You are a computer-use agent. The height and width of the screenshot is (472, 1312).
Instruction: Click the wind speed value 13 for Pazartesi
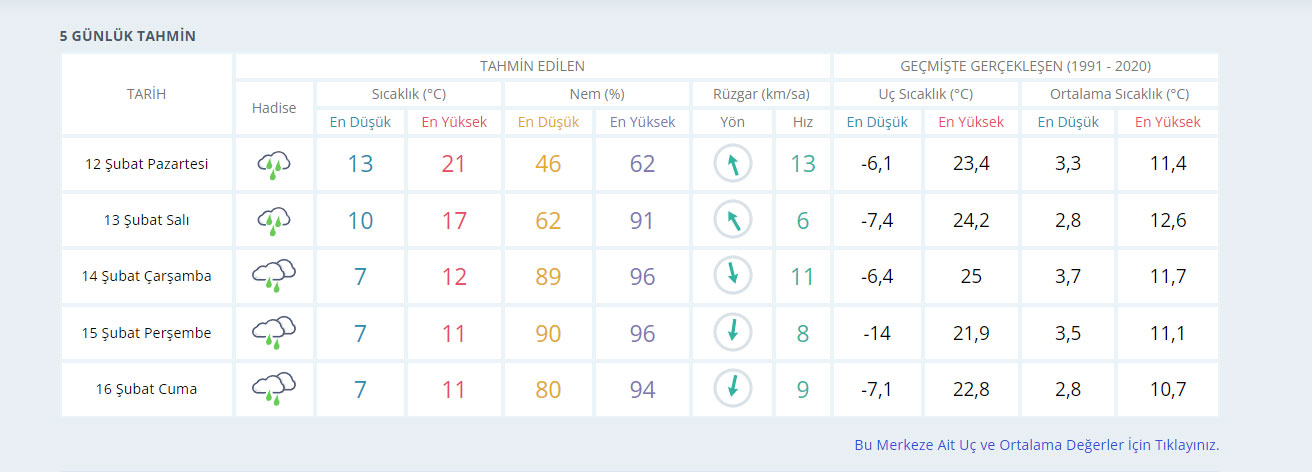tap(802, 164)
